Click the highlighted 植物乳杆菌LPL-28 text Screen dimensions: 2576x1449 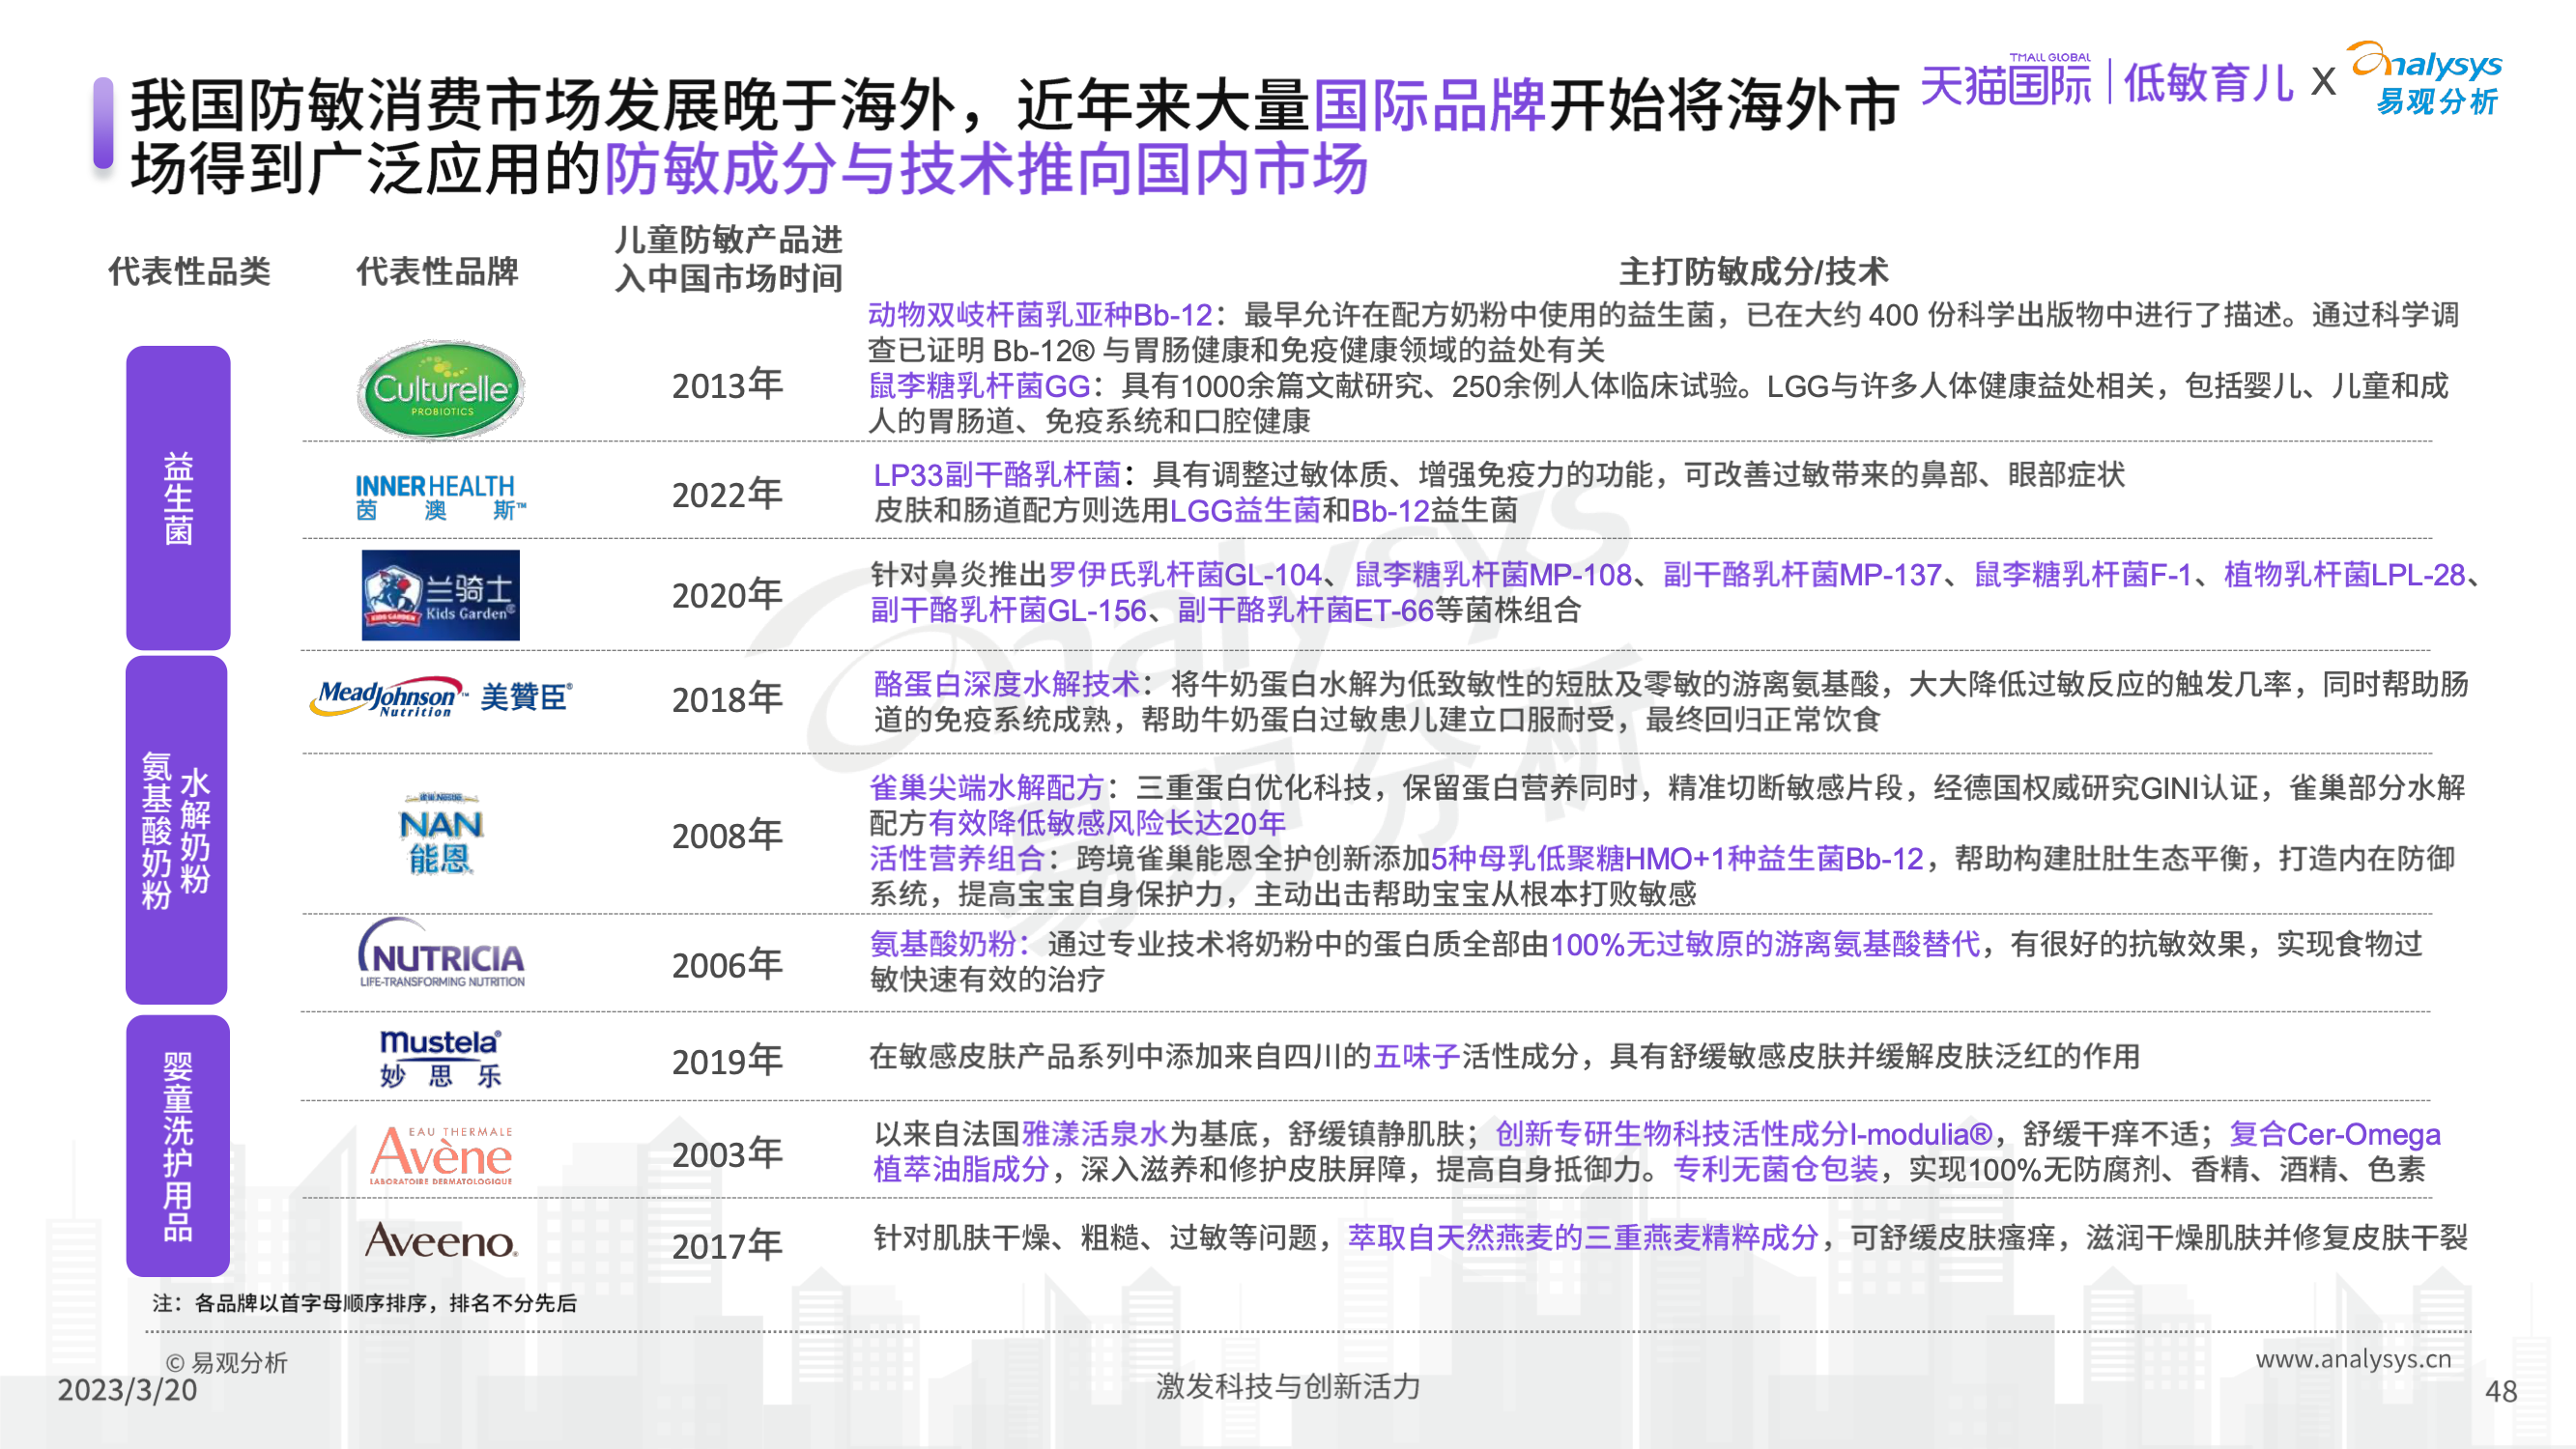click(x=2344, y=575)
